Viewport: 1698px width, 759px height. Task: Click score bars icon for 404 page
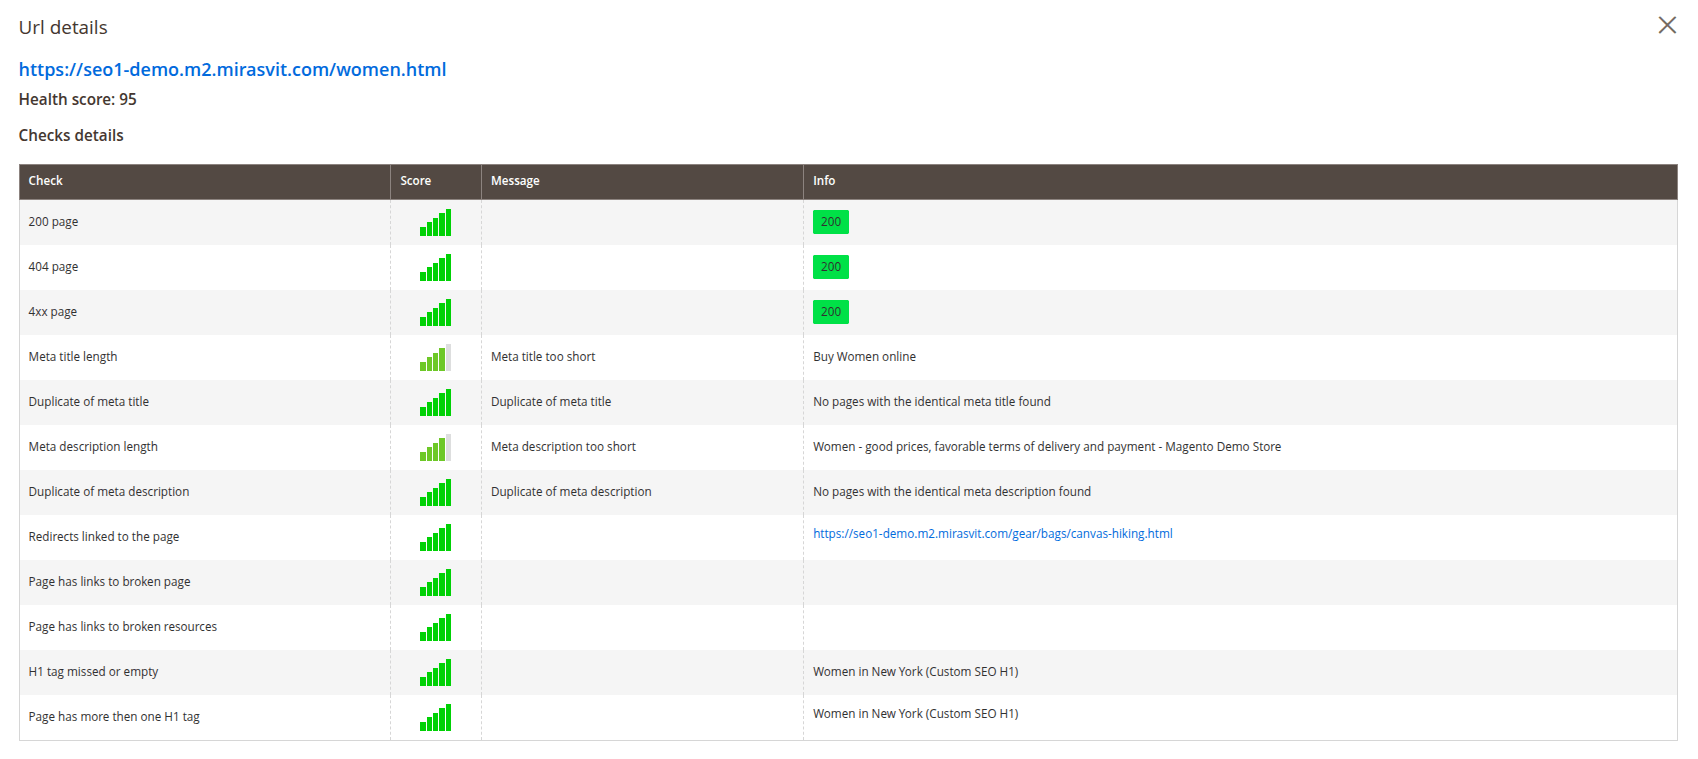[435, 267]
